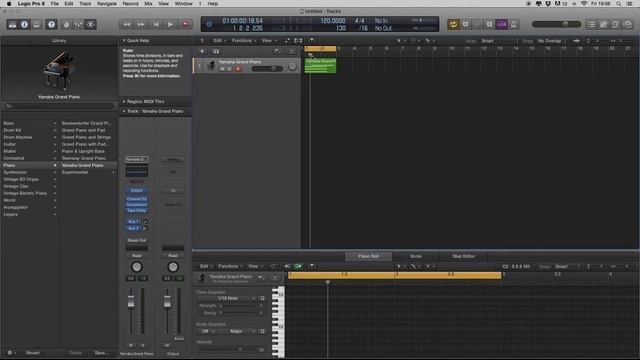This screenshot has width=640, height=360.
Task: Open Mix menu in menu bar
Action: pyautogui.click(x=148, y=4)
